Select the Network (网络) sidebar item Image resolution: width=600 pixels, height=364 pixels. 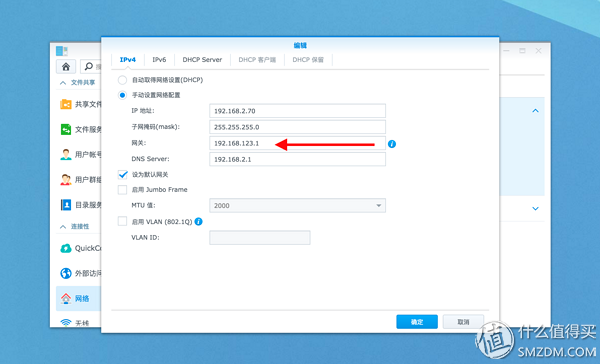pyautogui.click(x=78, y=299)
